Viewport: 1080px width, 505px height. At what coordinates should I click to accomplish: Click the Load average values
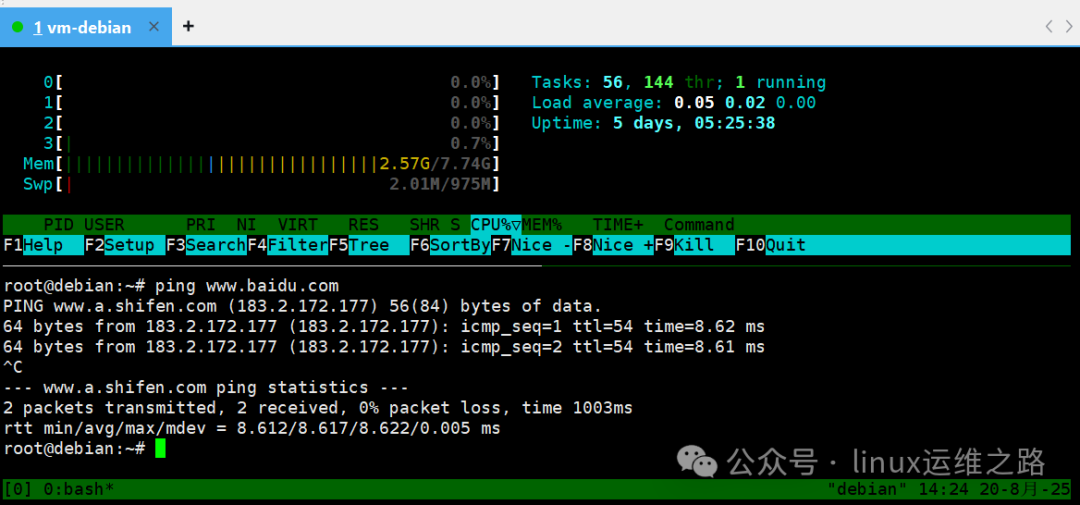[745, 103]
